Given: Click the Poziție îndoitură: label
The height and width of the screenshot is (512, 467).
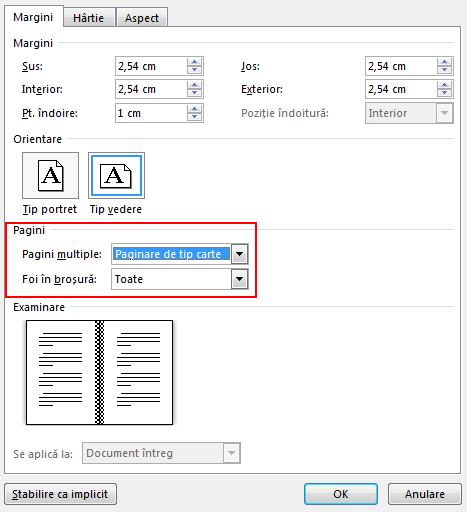Looking at the screenshot, I should 285,113.
